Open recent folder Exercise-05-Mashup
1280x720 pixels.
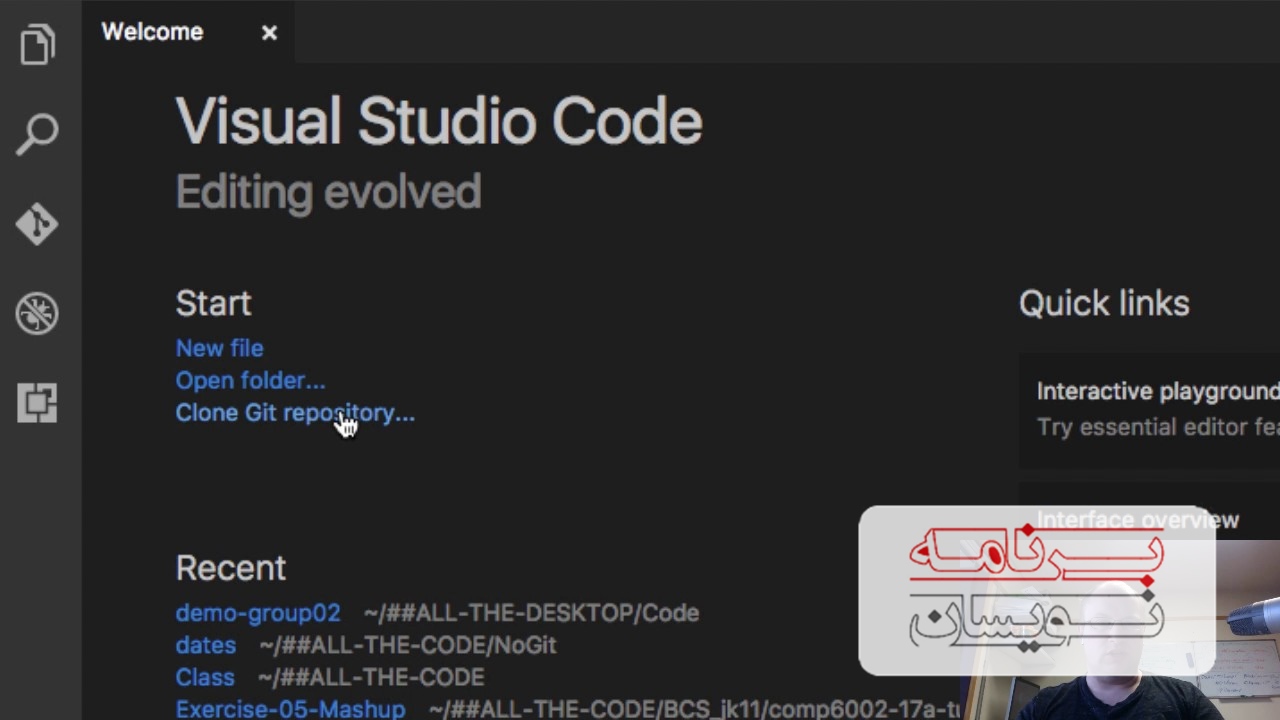(x=290, y=709)
